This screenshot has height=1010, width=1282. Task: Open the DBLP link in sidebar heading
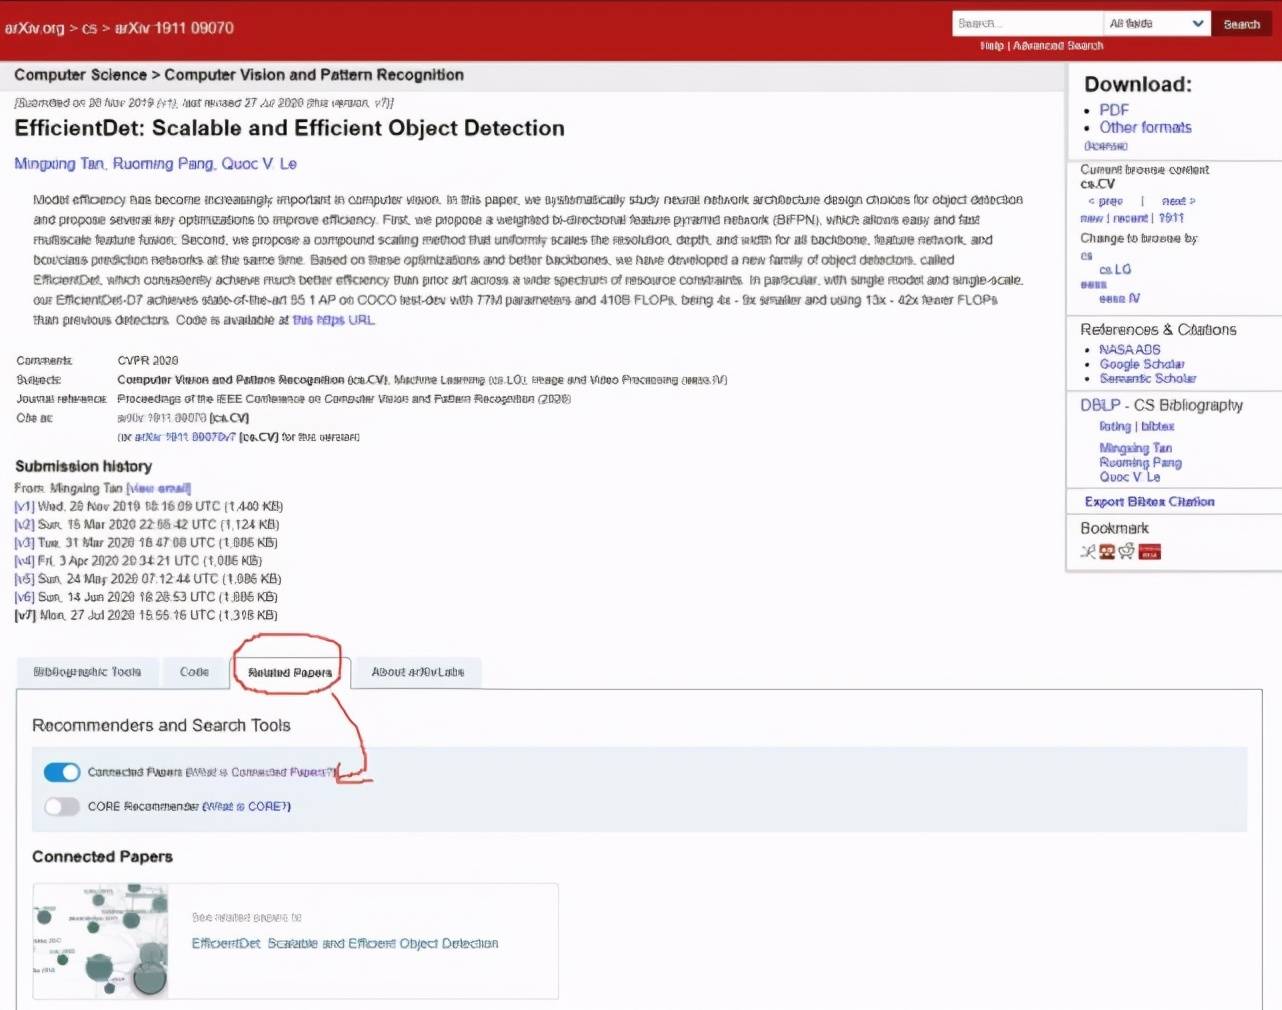click(x=1100, y=405)
